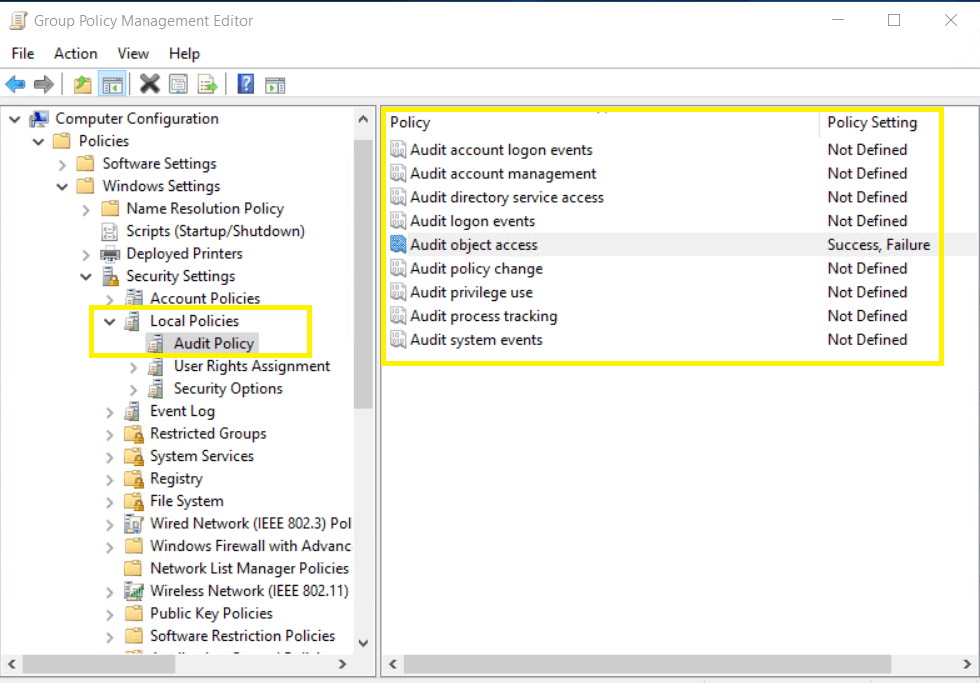Toggle the Show/Hide Console Tree button
980x683 pixels.
(112, 85)
